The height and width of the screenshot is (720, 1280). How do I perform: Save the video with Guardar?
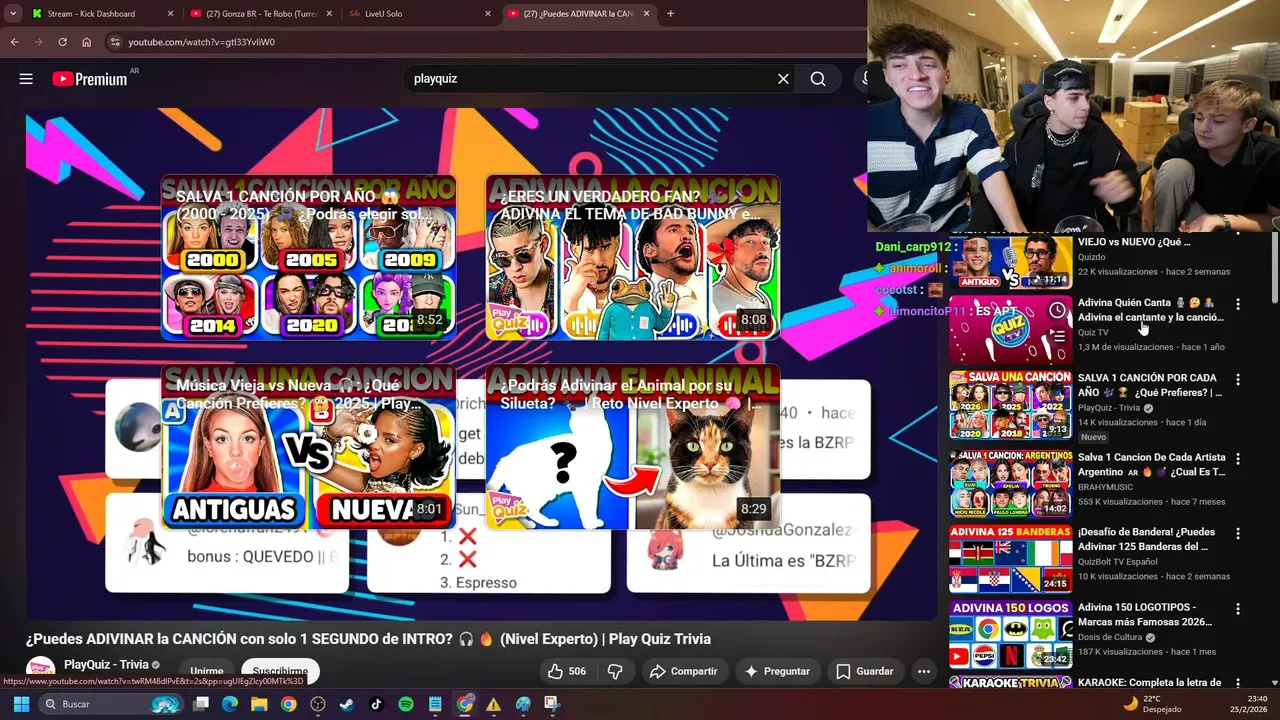coord(865,671)
